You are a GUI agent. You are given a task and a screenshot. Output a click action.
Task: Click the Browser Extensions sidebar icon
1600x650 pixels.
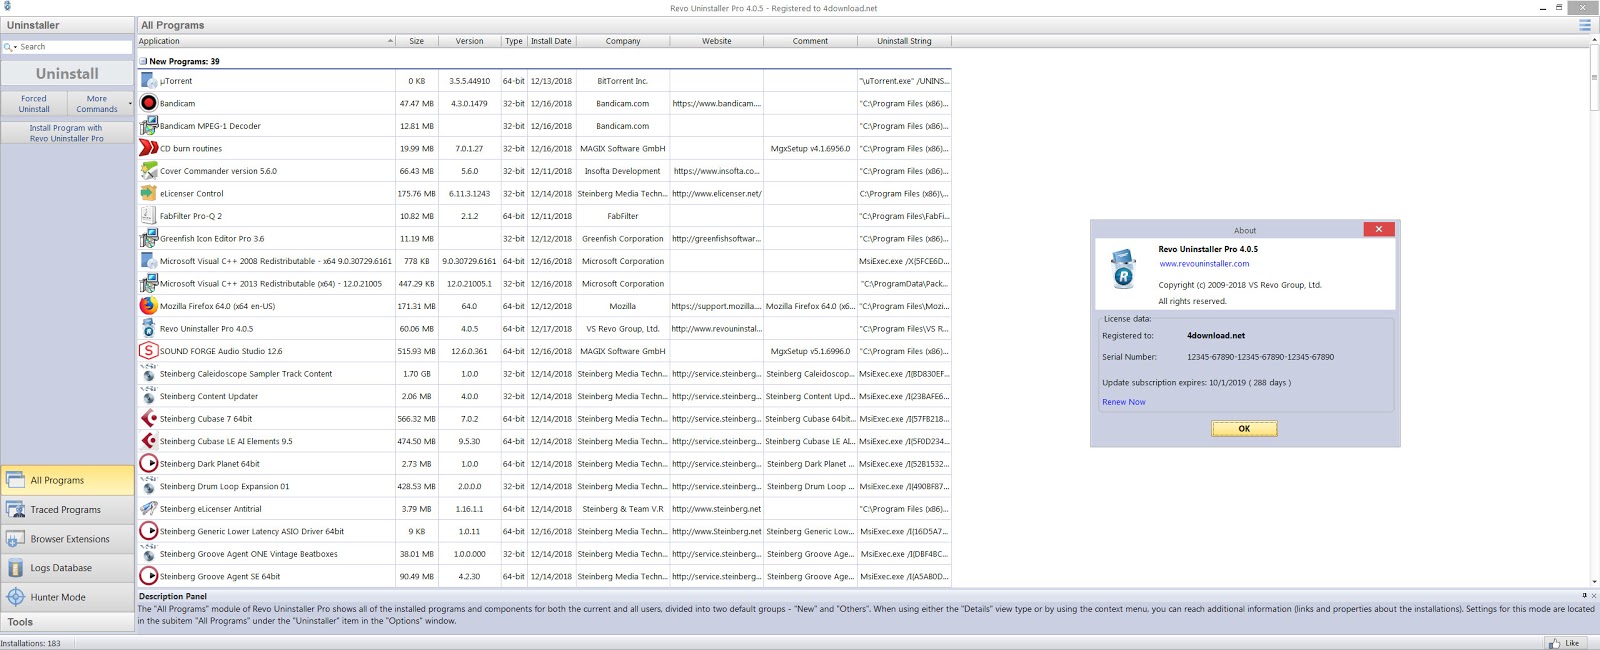(16, 539)
